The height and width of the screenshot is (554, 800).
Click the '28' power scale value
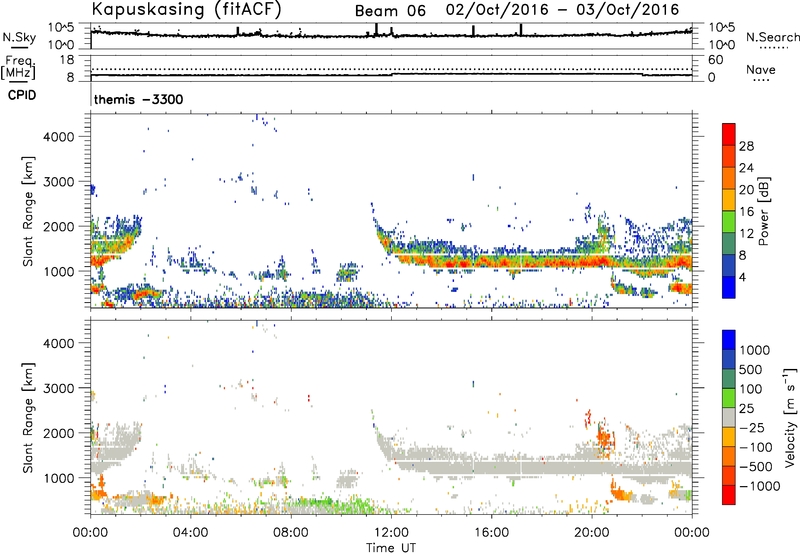click(746, 146)
